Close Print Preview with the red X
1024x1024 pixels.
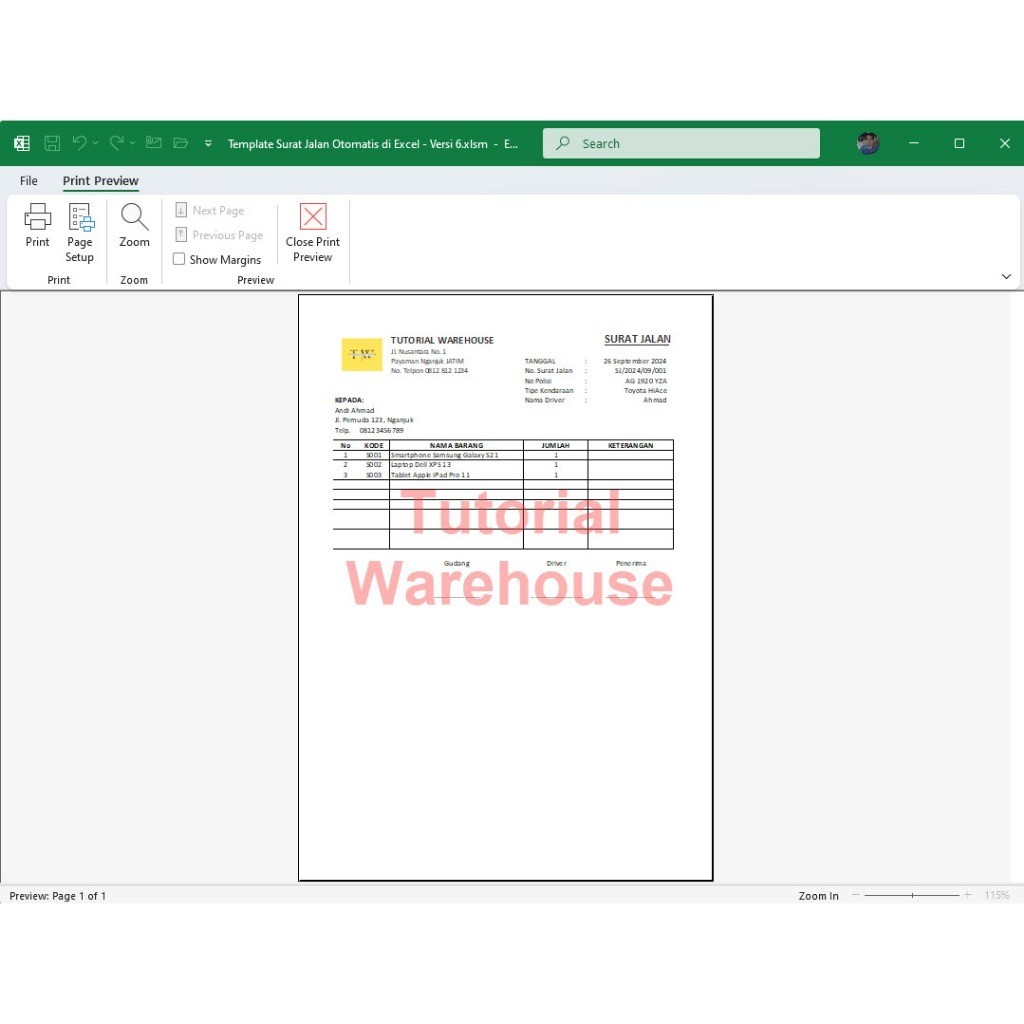pos(313,232)
